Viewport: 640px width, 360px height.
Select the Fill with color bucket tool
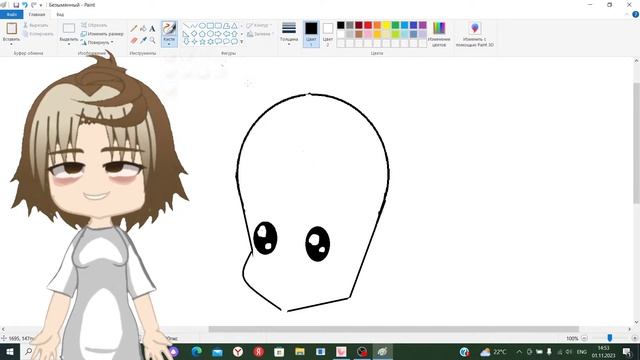pyautogui.click(x=143, y=29)
